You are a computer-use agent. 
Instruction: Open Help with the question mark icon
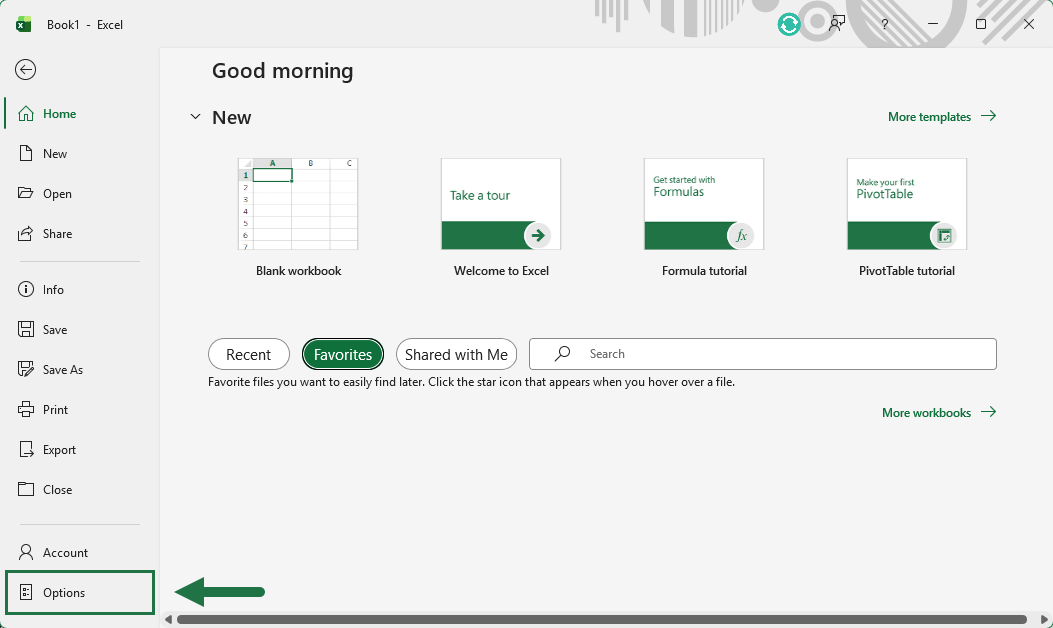[884, 24]
